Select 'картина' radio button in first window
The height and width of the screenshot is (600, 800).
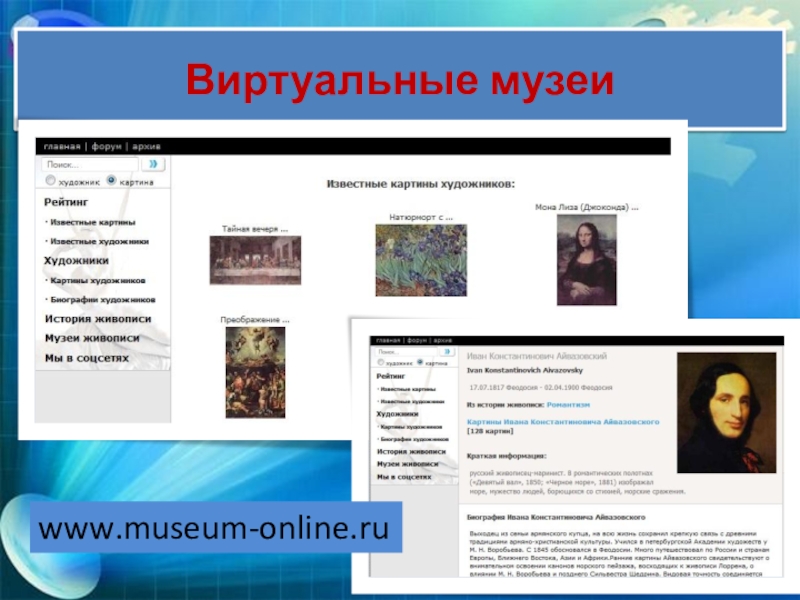111,180
